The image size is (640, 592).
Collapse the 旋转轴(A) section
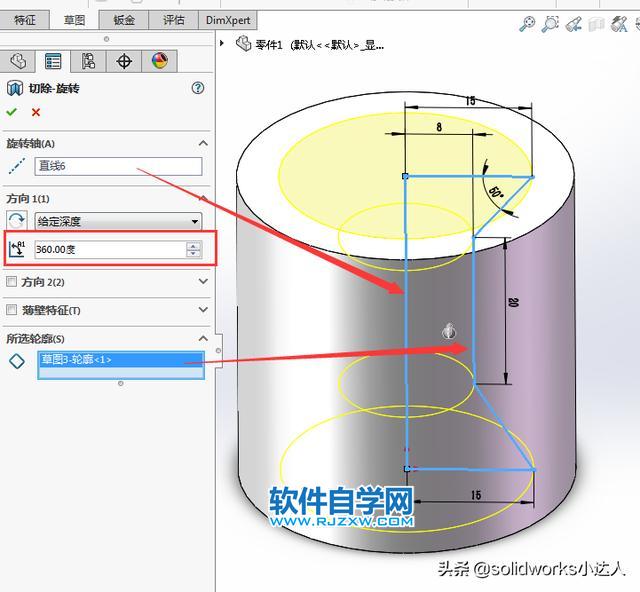pos(203,143)
